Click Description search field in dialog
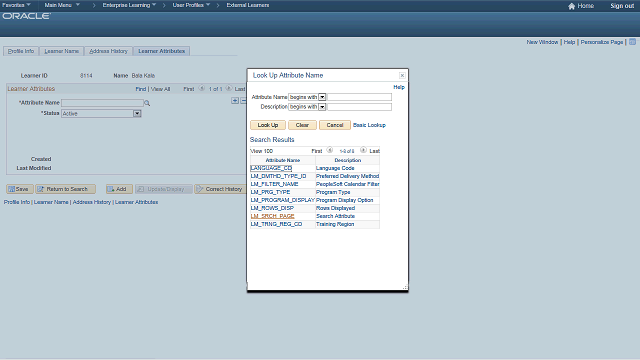 [359, 107]
